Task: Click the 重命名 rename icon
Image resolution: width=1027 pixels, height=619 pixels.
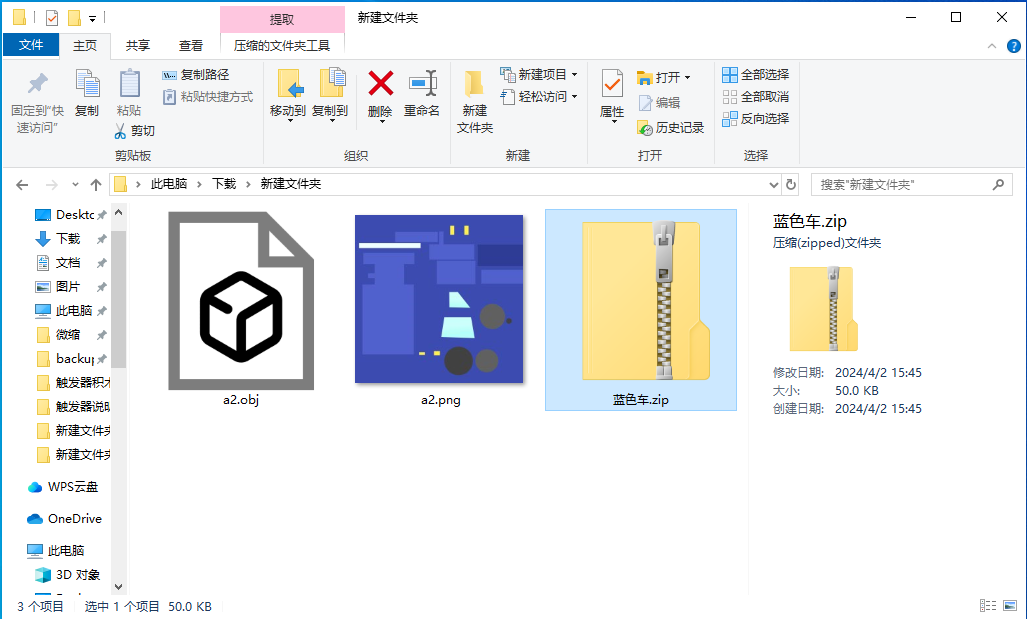Action: point(422,84)
